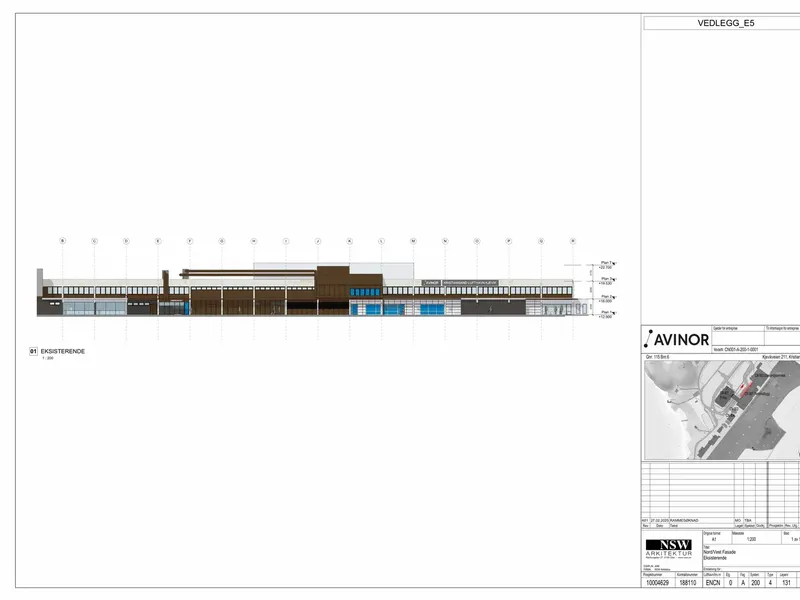Open the site location map thumbnail

pos(722,410)
